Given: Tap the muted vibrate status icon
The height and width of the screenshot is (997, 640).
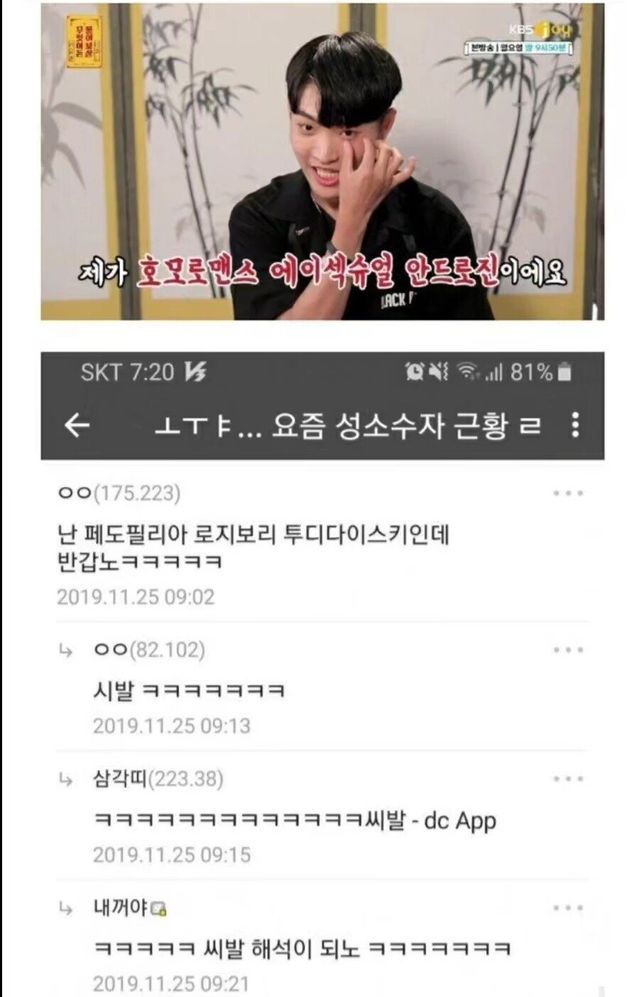Looking at the screenshot, I should point(439,371).
